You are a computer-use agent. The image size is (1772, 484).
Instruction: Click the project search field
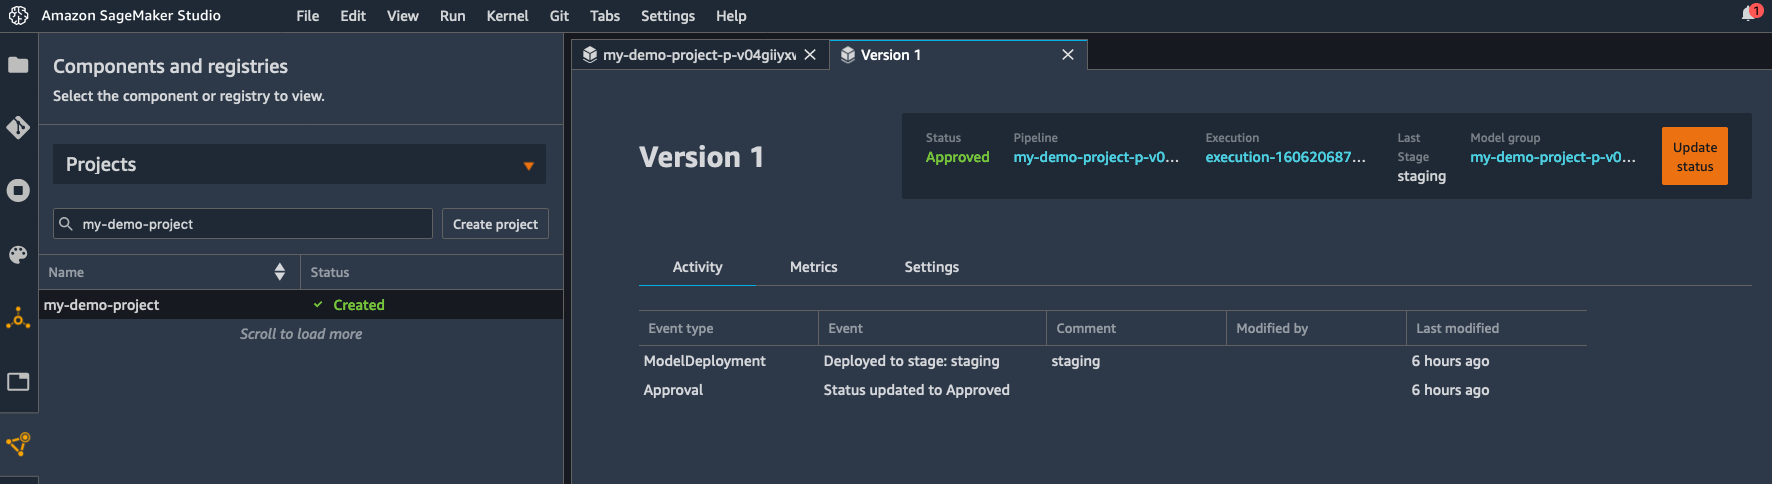243,224
